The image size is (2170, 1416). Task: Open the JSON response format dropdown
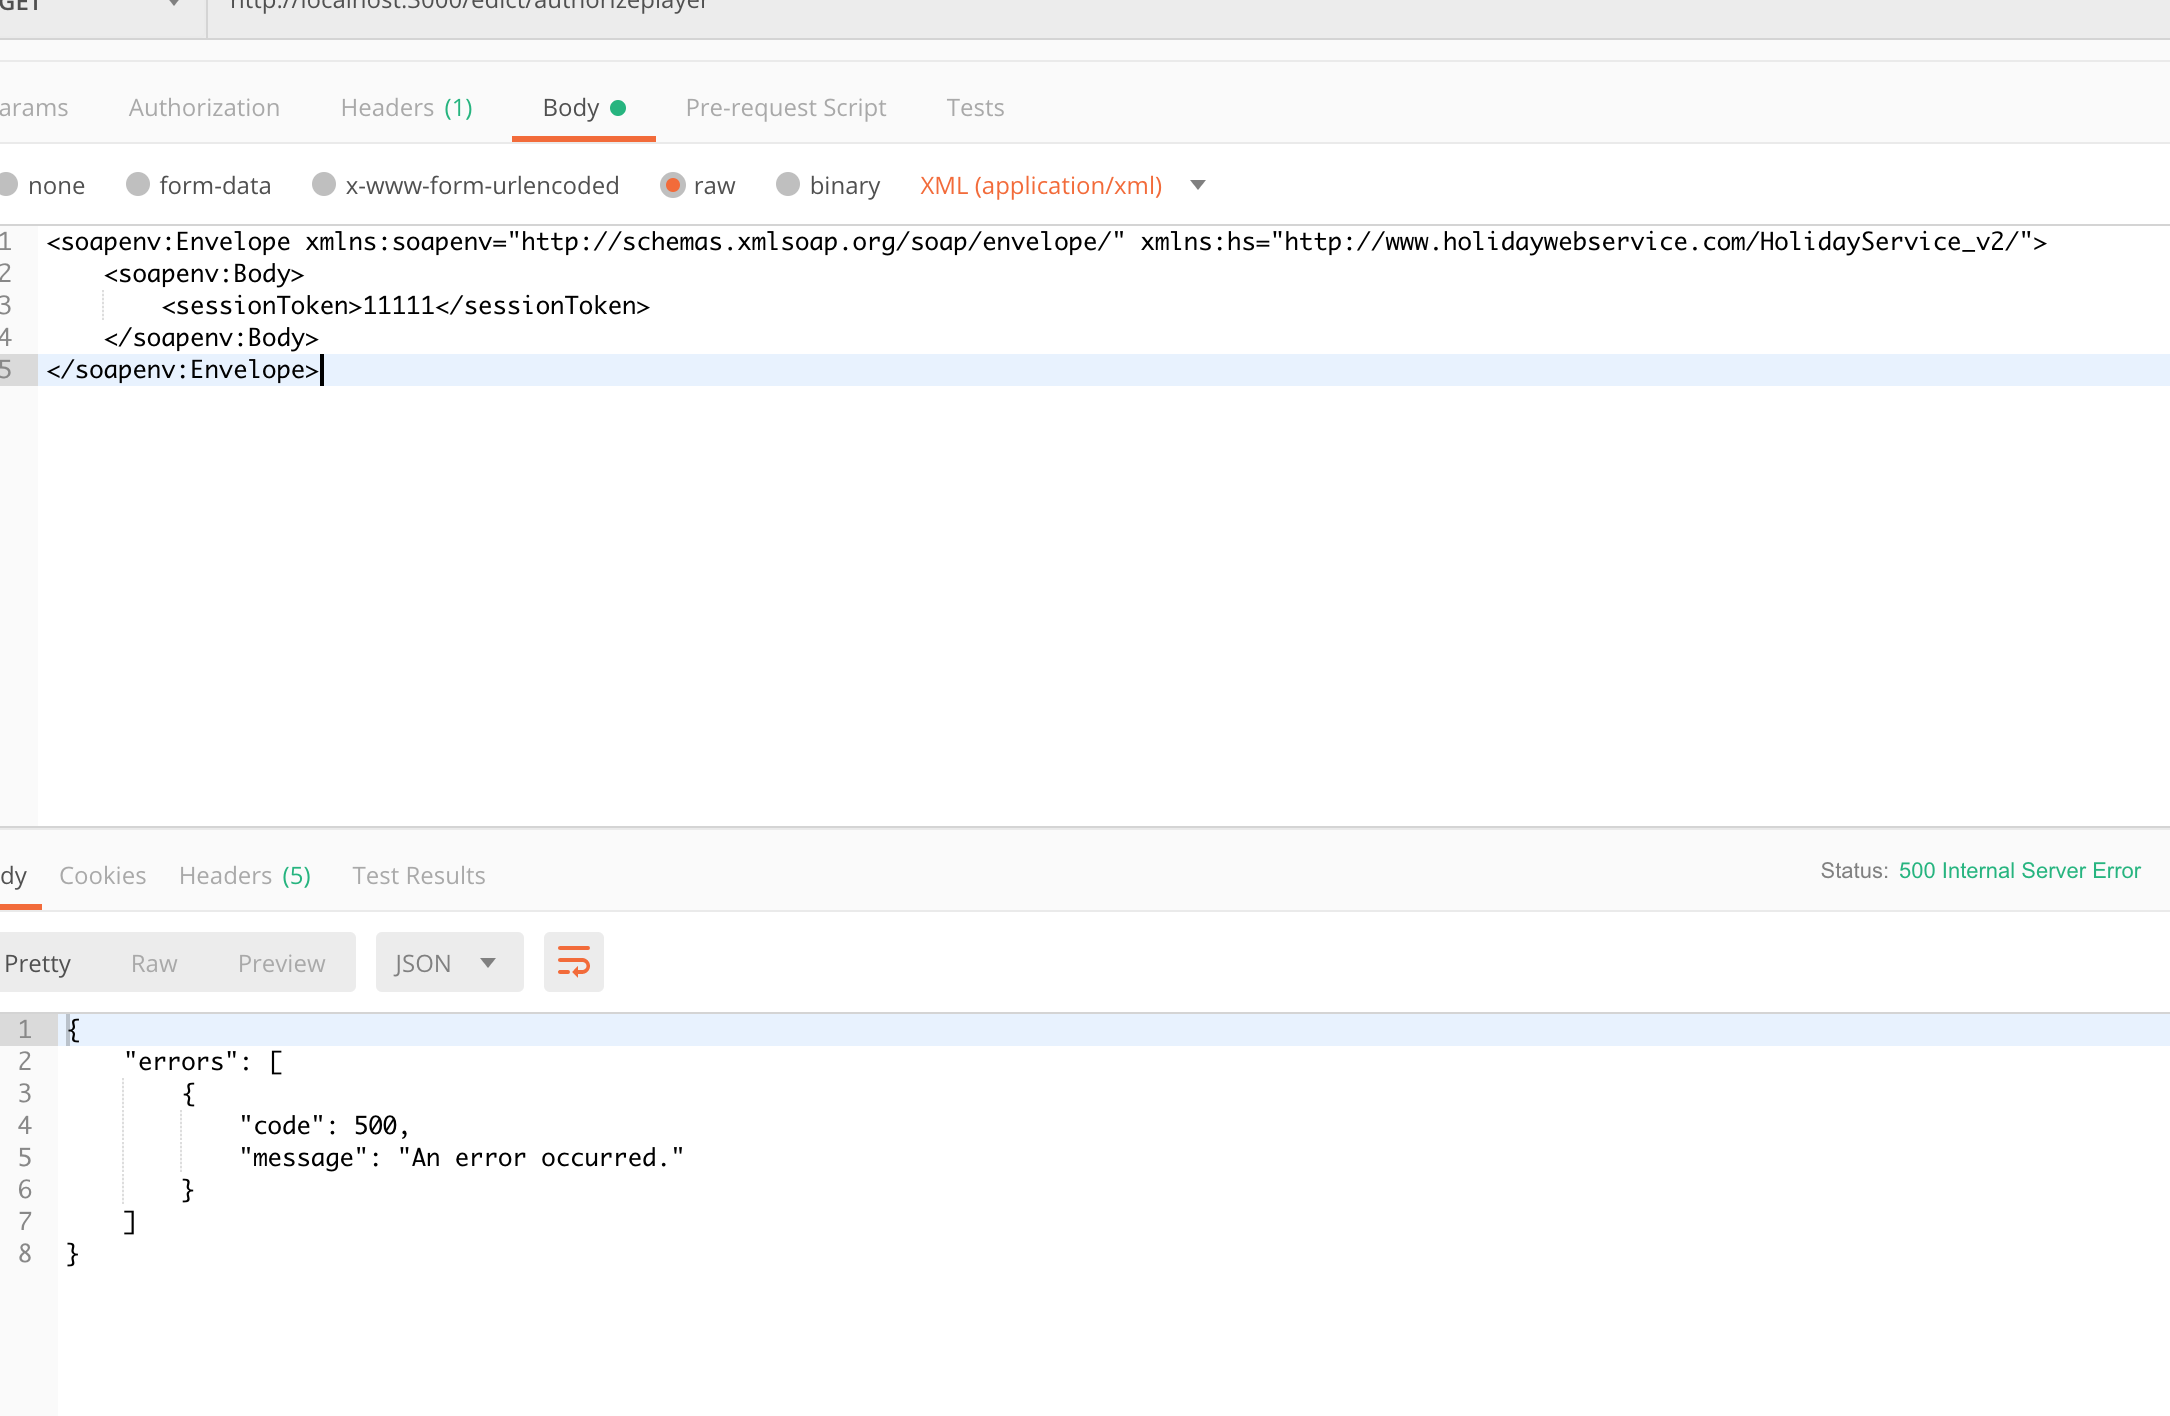(448, 962)
